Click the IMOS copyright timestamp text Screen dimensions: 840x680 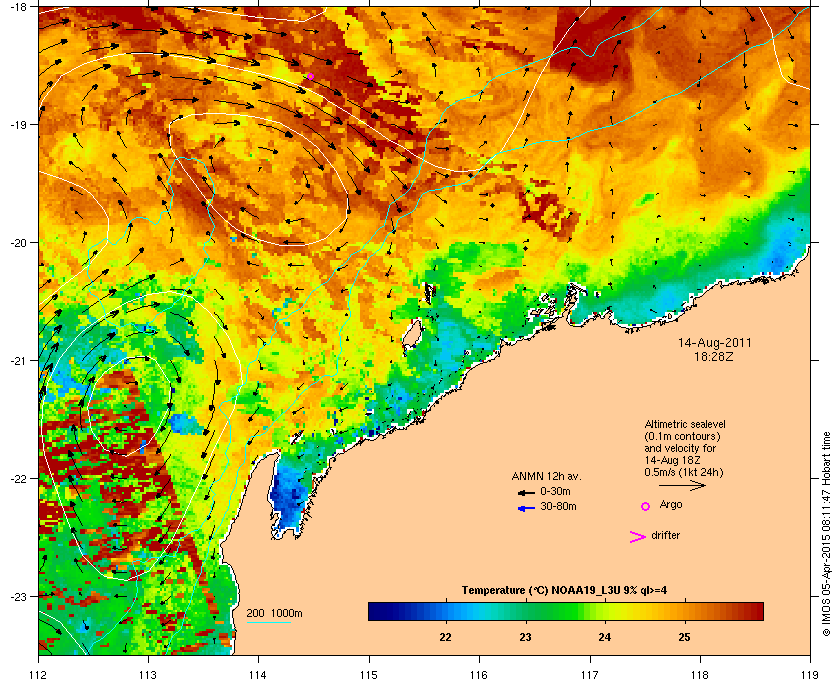pyautogui.click(x=826, y=534)
